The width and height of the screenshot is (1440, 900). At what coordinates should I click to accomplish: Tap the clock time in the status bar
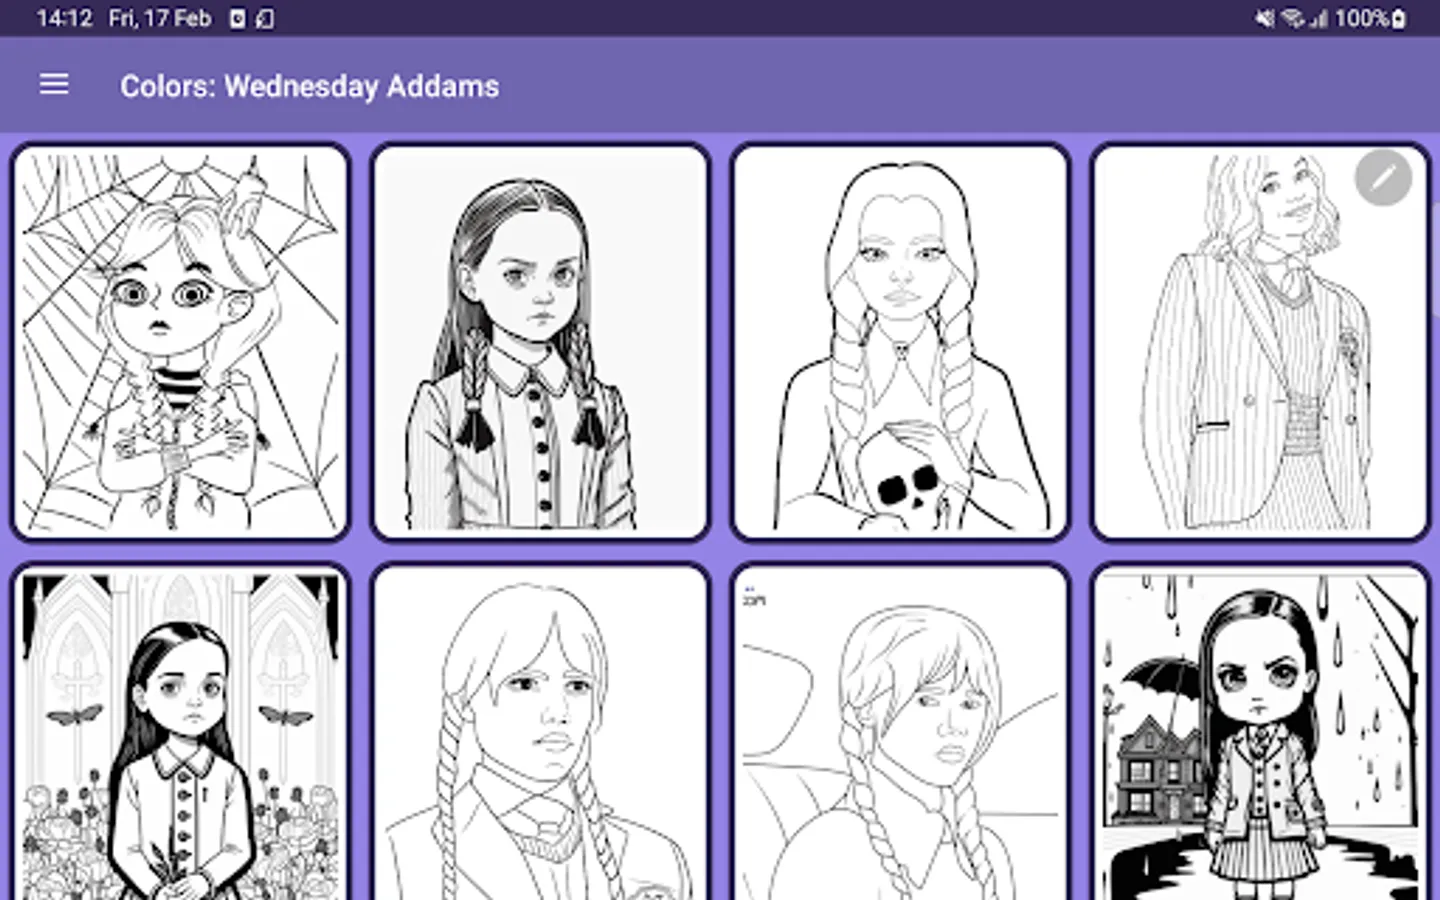tap(64, 18)
